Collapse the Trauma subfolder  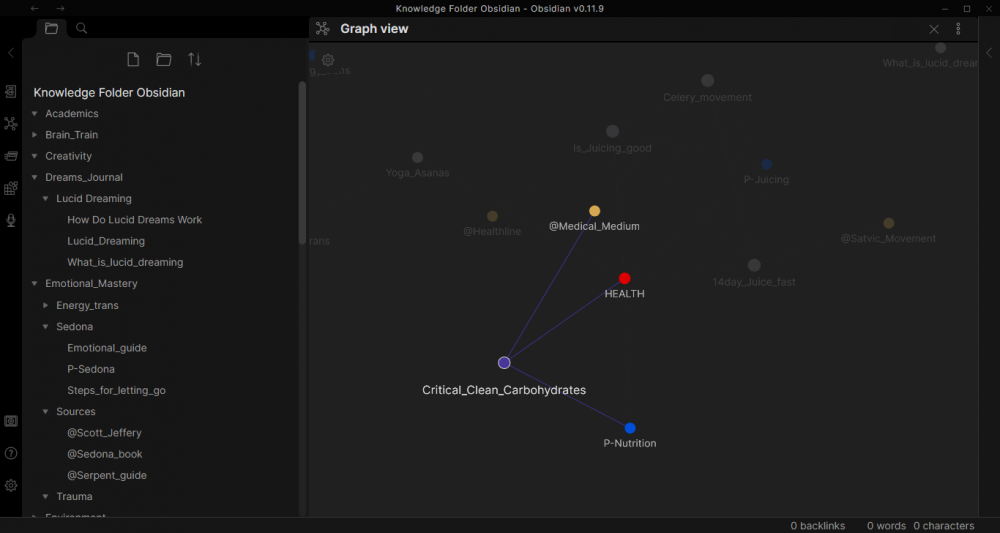[x=45, y=497]
